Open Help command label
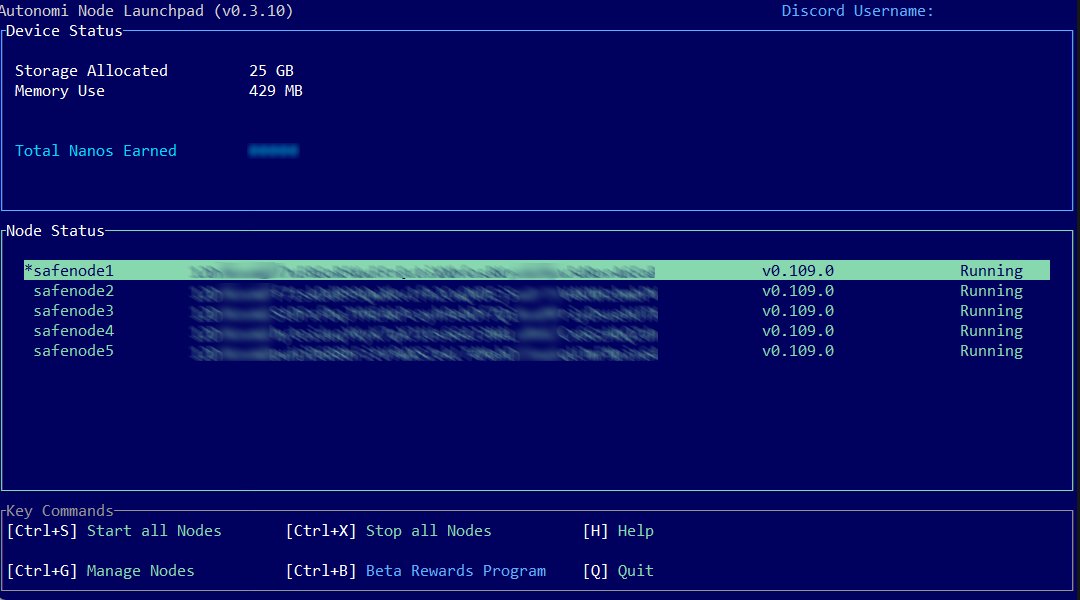The image size is (1080, 600). [x=635, y=531]
